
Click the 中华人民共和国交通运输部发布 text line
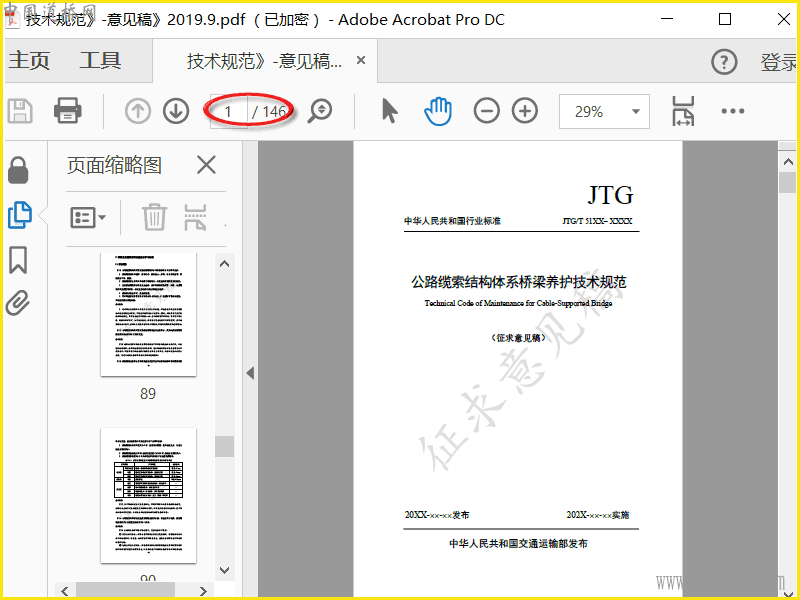click(x=518, y=544)
